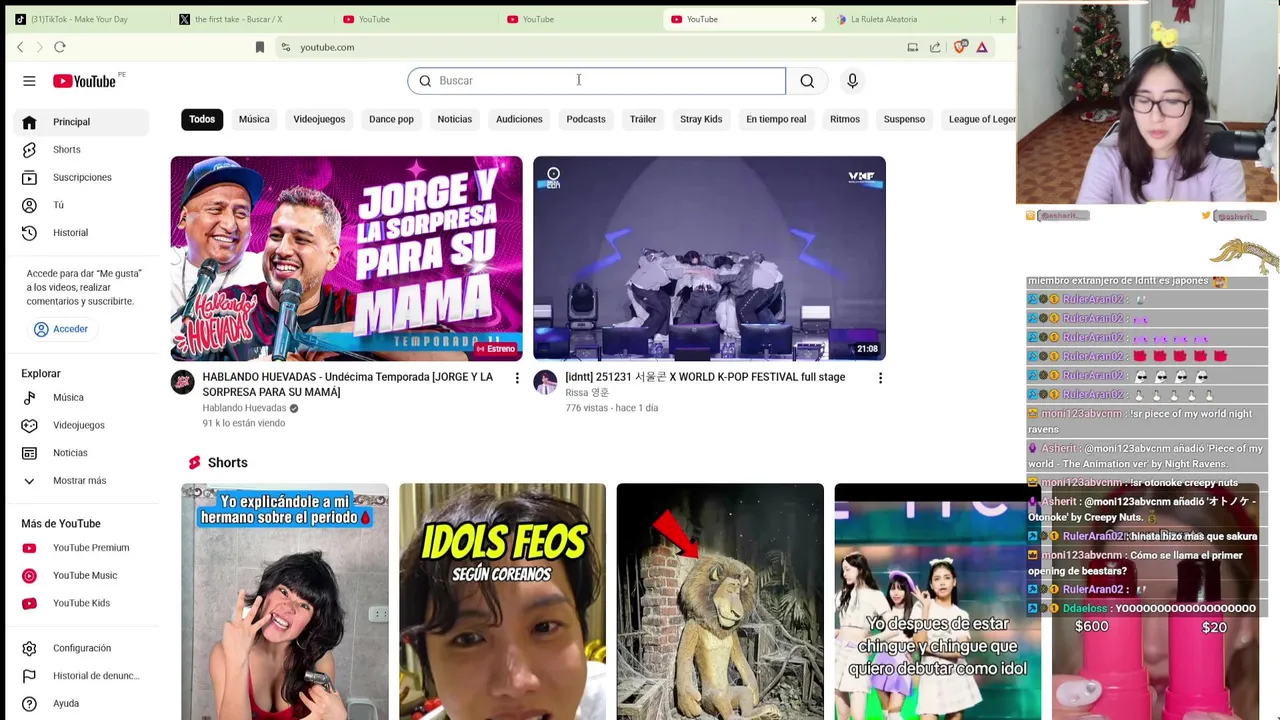Viewport: 1280px width, 720px height.
Task: Open the Jorge y la sorpresa thumbnail
Action: tap(346, 258)
